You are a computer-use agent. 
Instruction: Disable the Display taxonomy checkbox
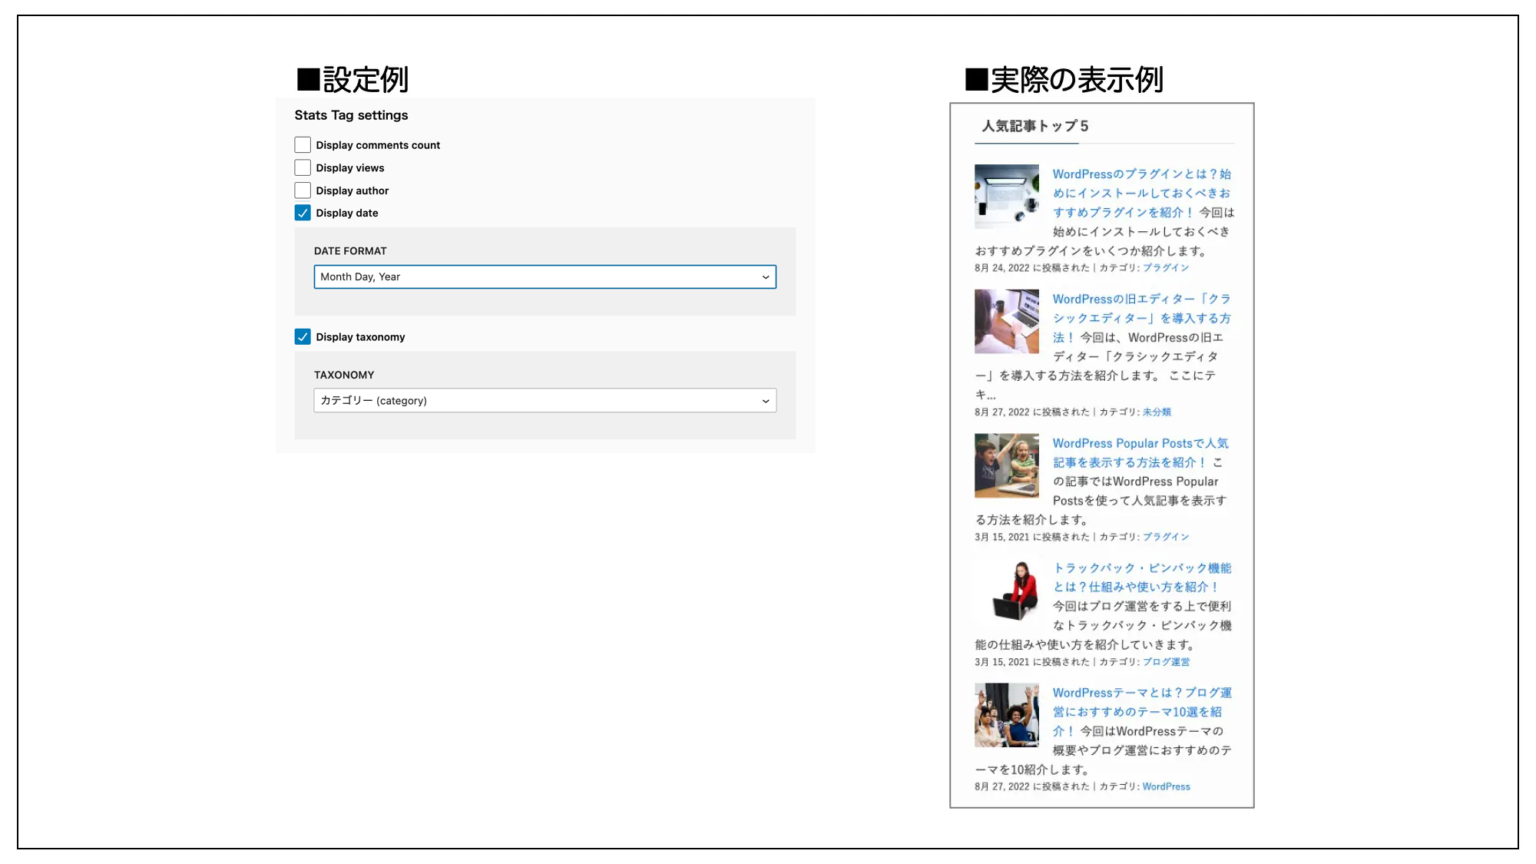(x=303, y=337)
